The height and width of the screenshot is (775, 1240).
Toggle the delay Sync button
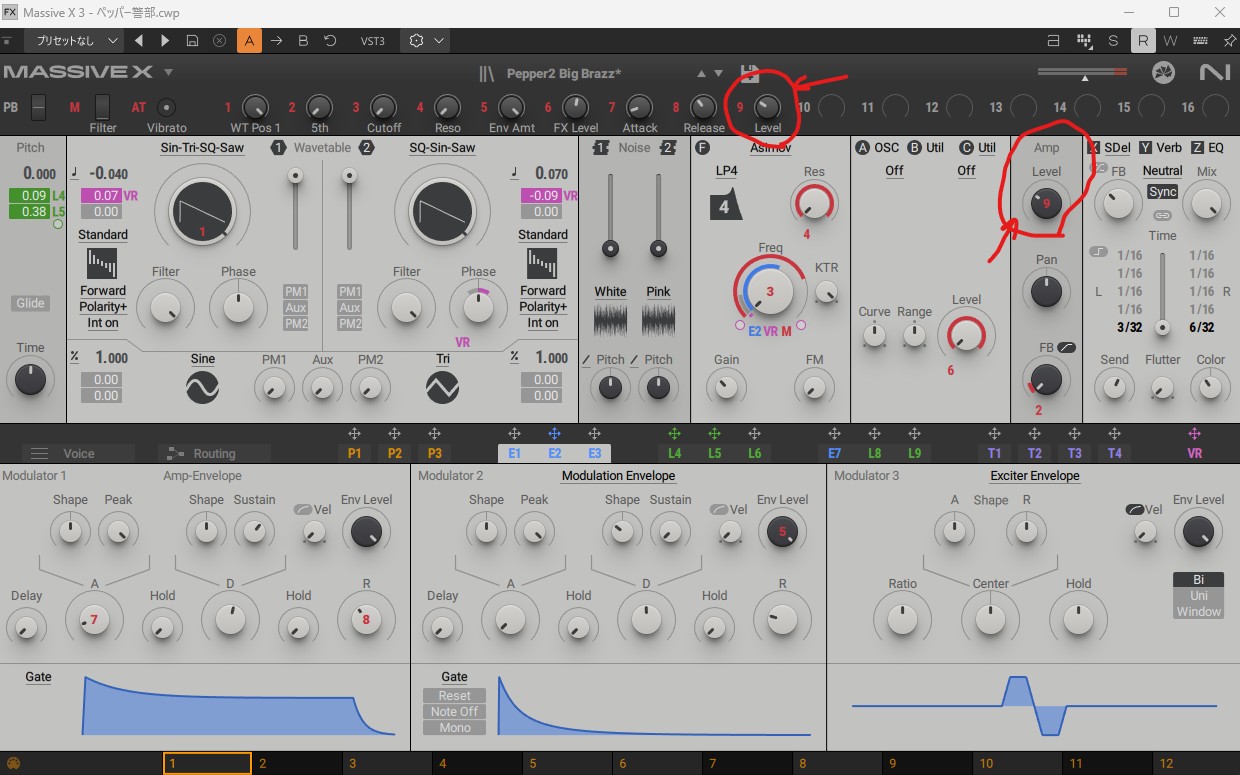coord(1162,192)
